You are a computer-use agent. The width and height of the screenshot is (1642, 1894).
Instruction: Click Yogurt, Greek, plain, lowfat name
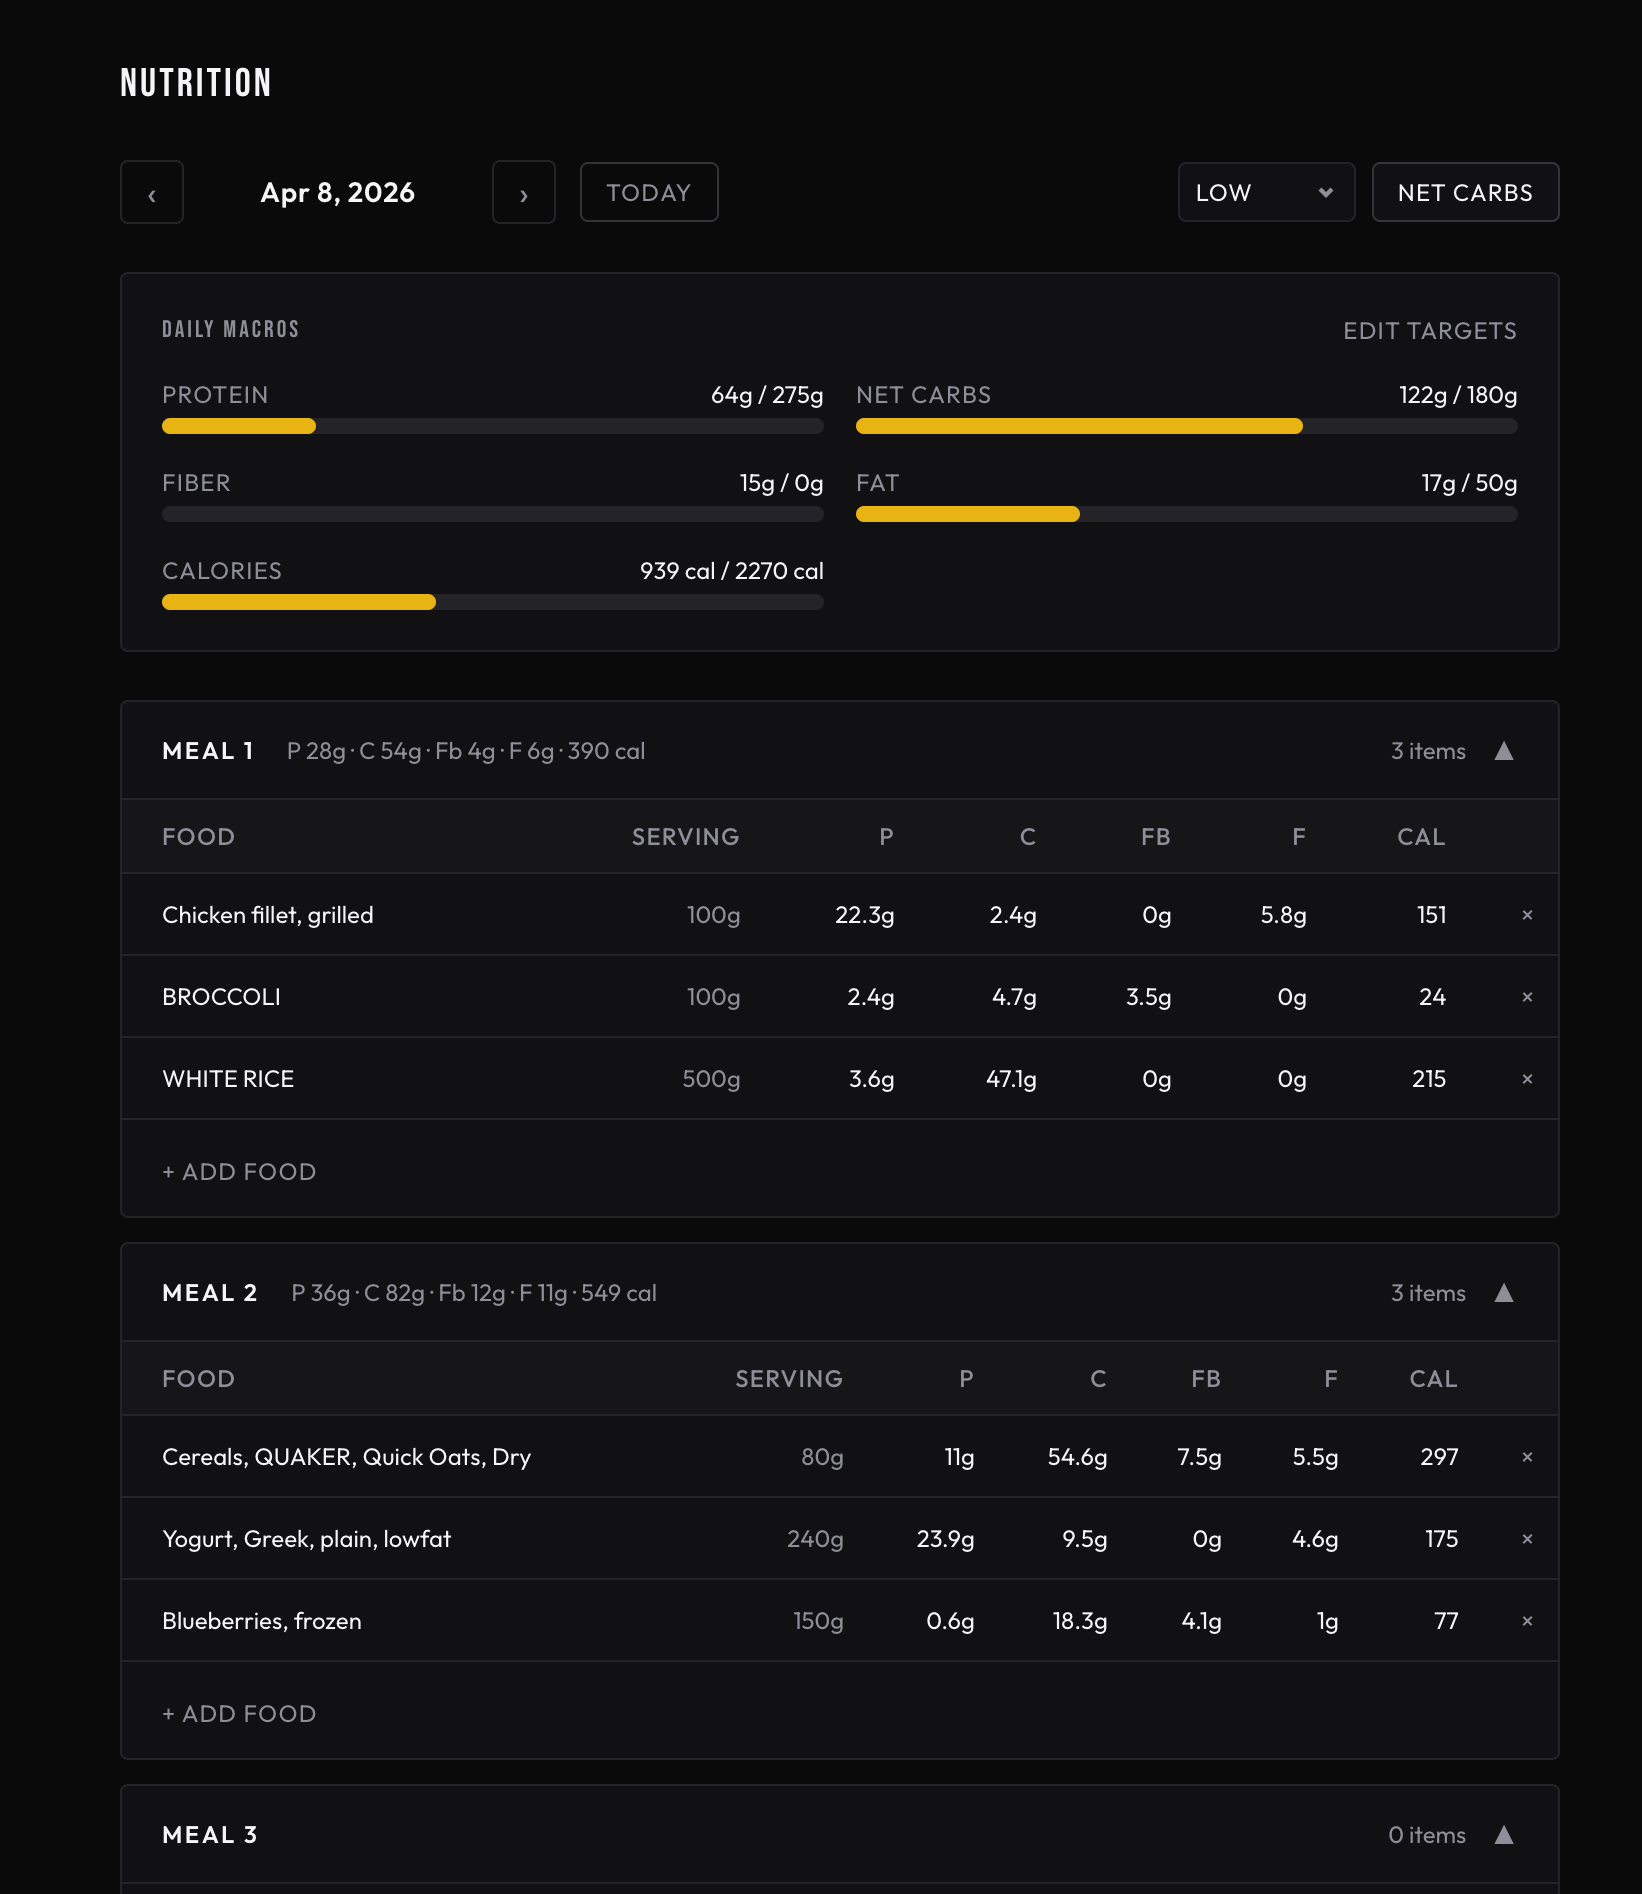pos(306,1539)
